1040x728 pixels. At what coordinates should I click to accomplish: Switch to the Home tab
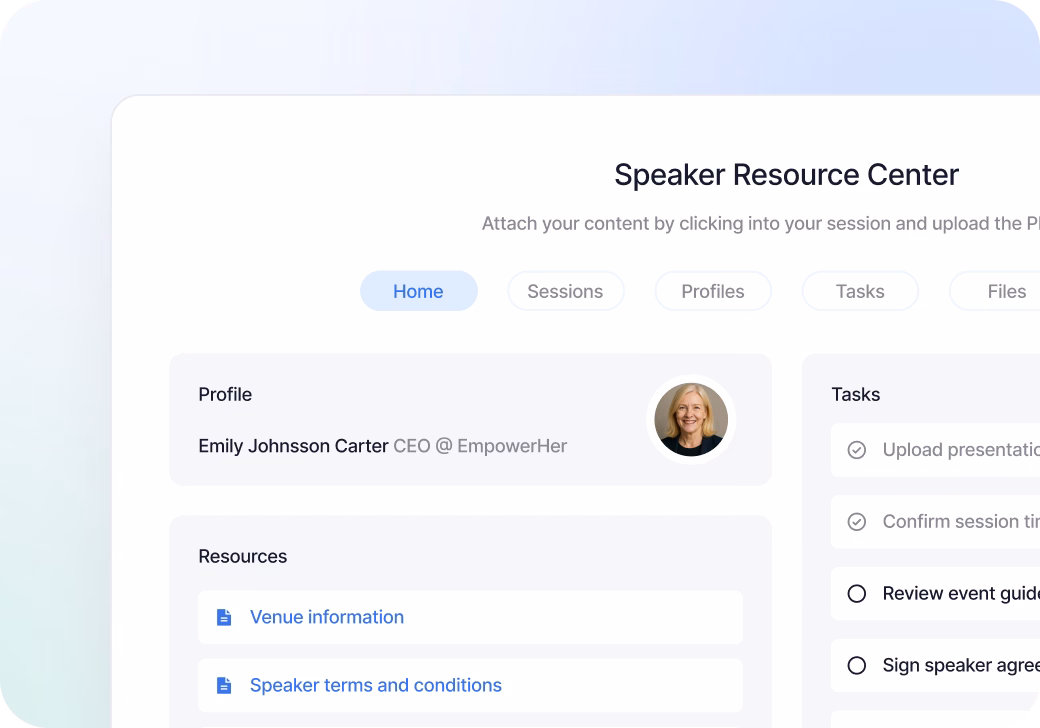pos(419,291)
